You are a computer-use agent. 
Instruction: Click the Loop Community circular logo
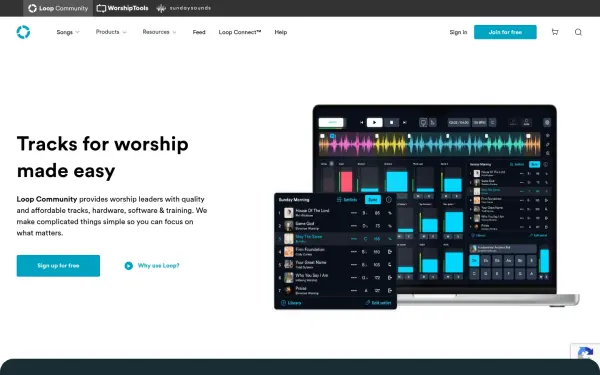click(23, 32)
